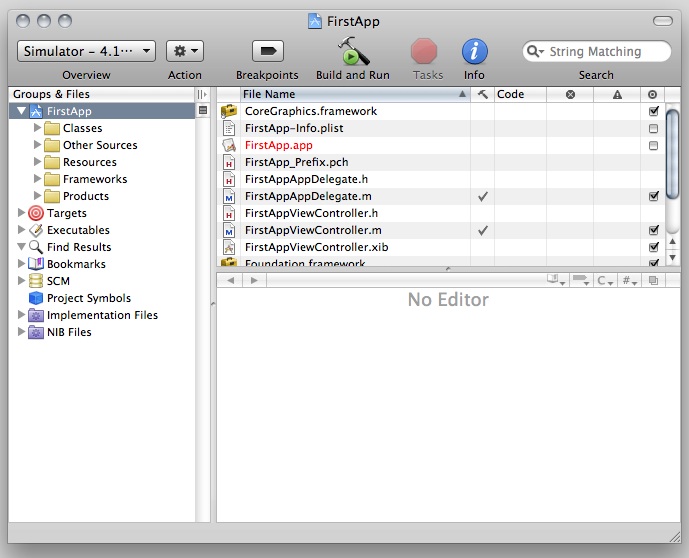Collapse the Find Results group

pyautogui.click(x=21, y=247)
